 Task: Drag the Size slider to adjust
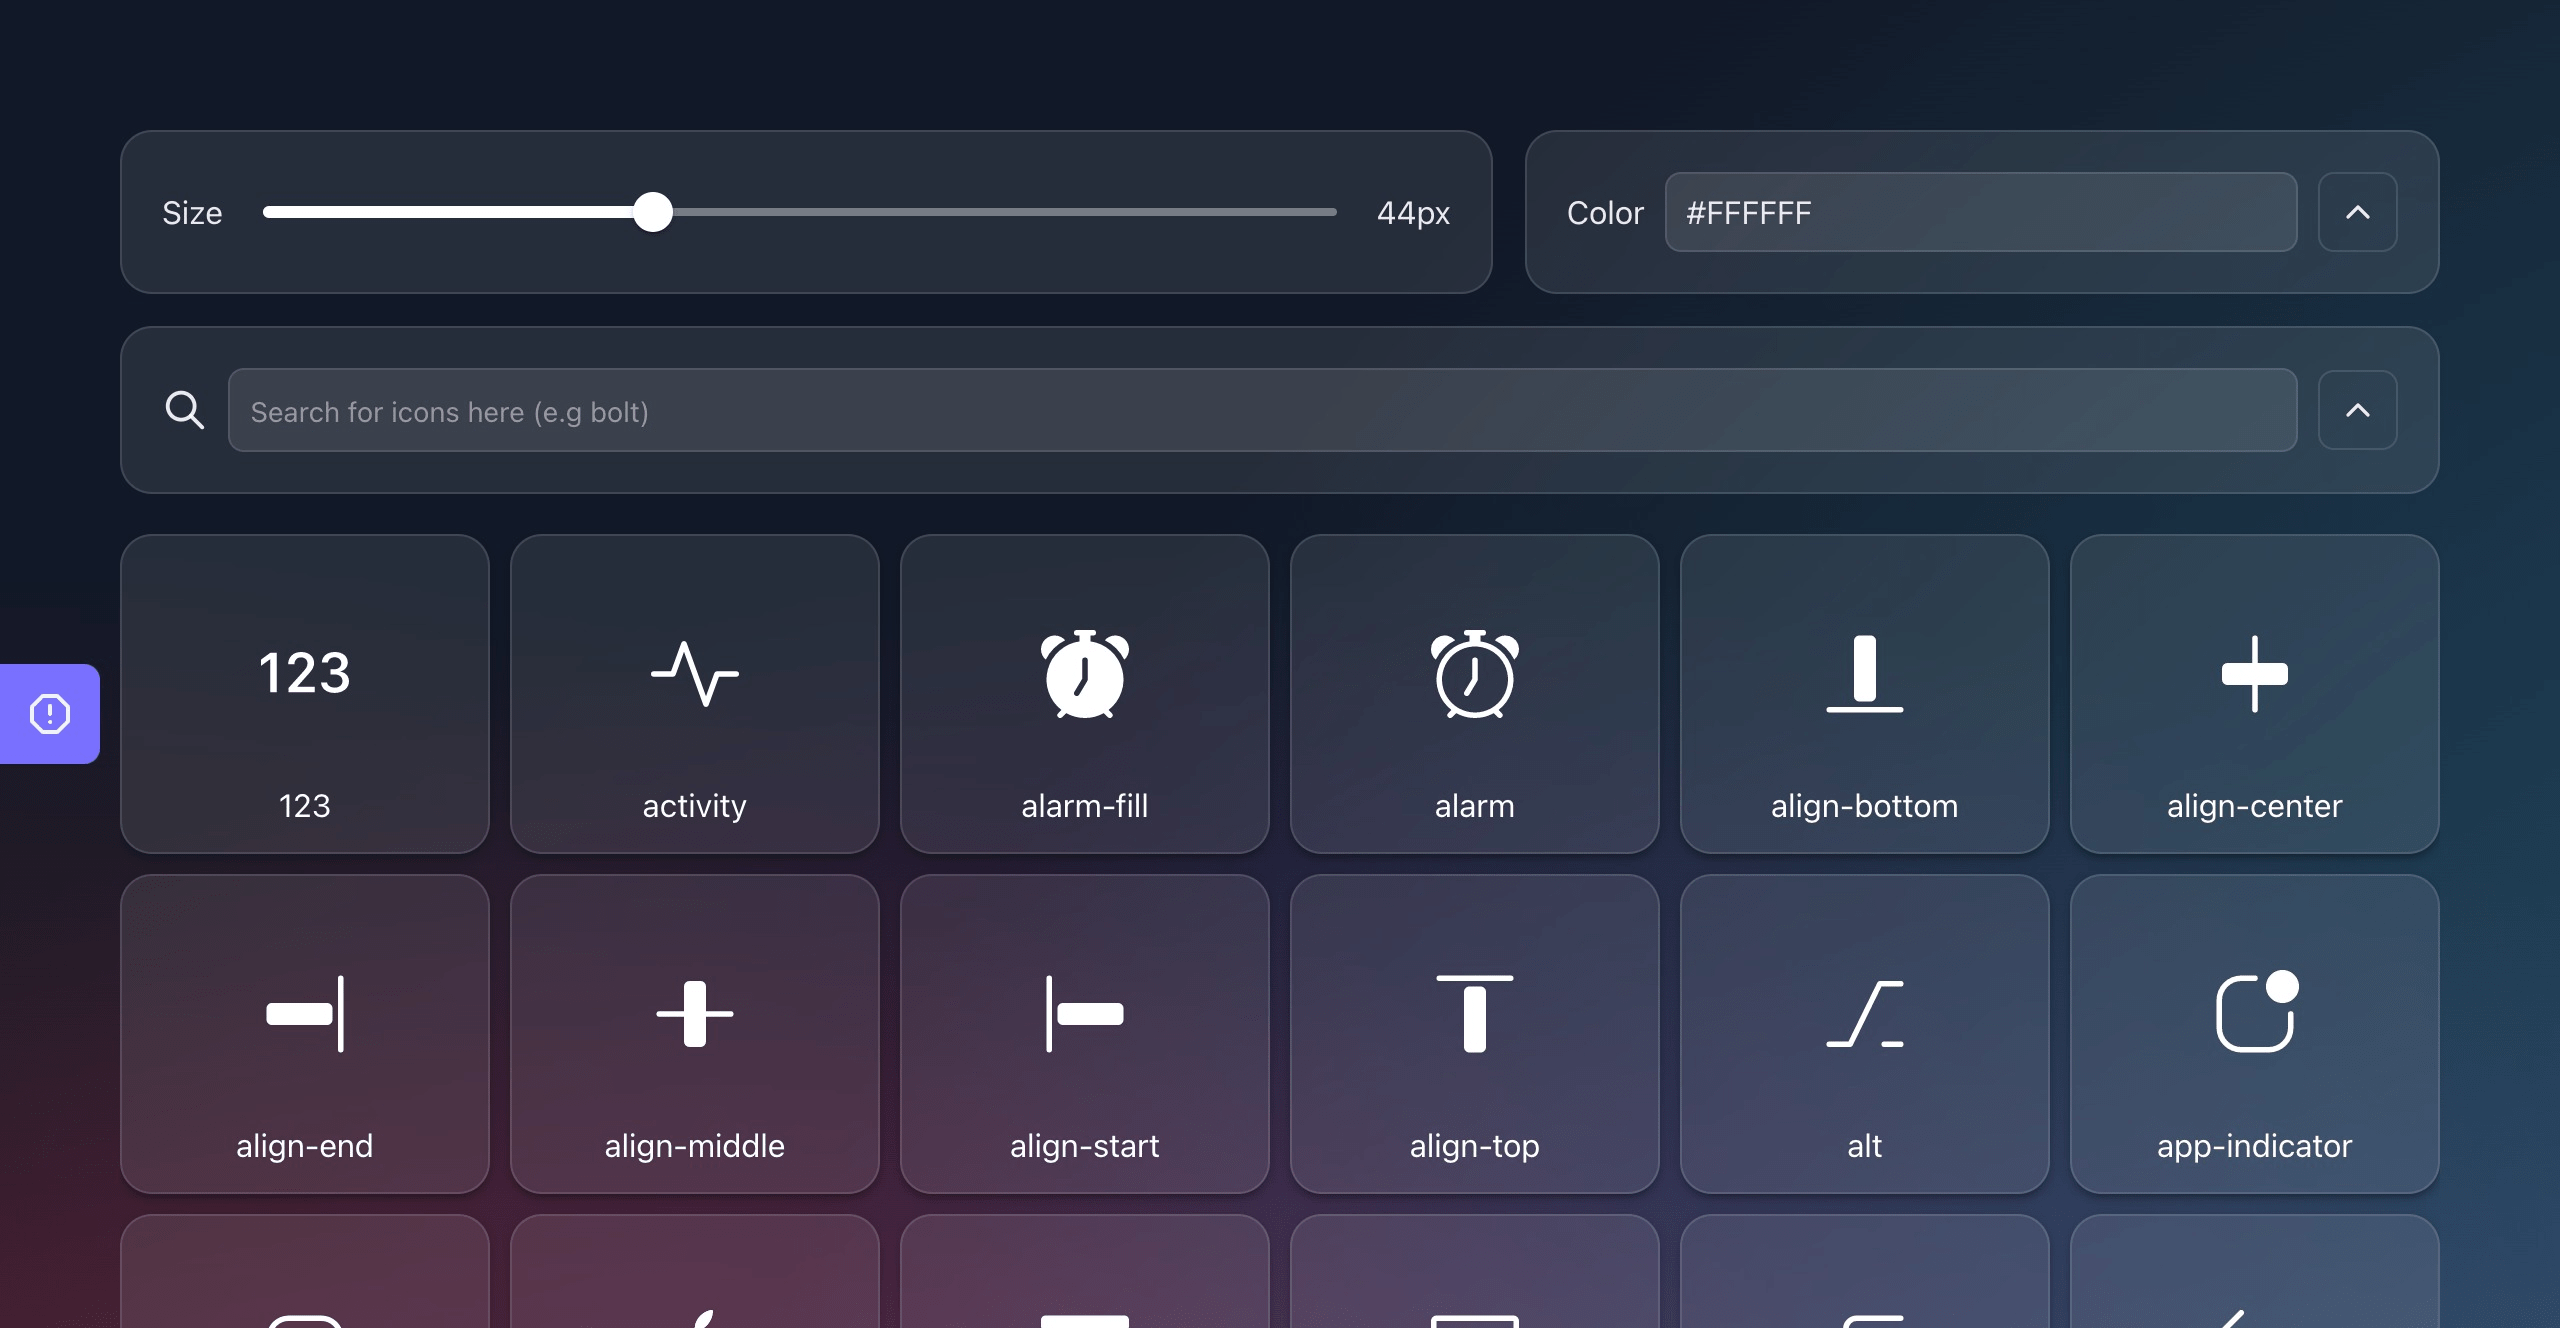point(654,212)
